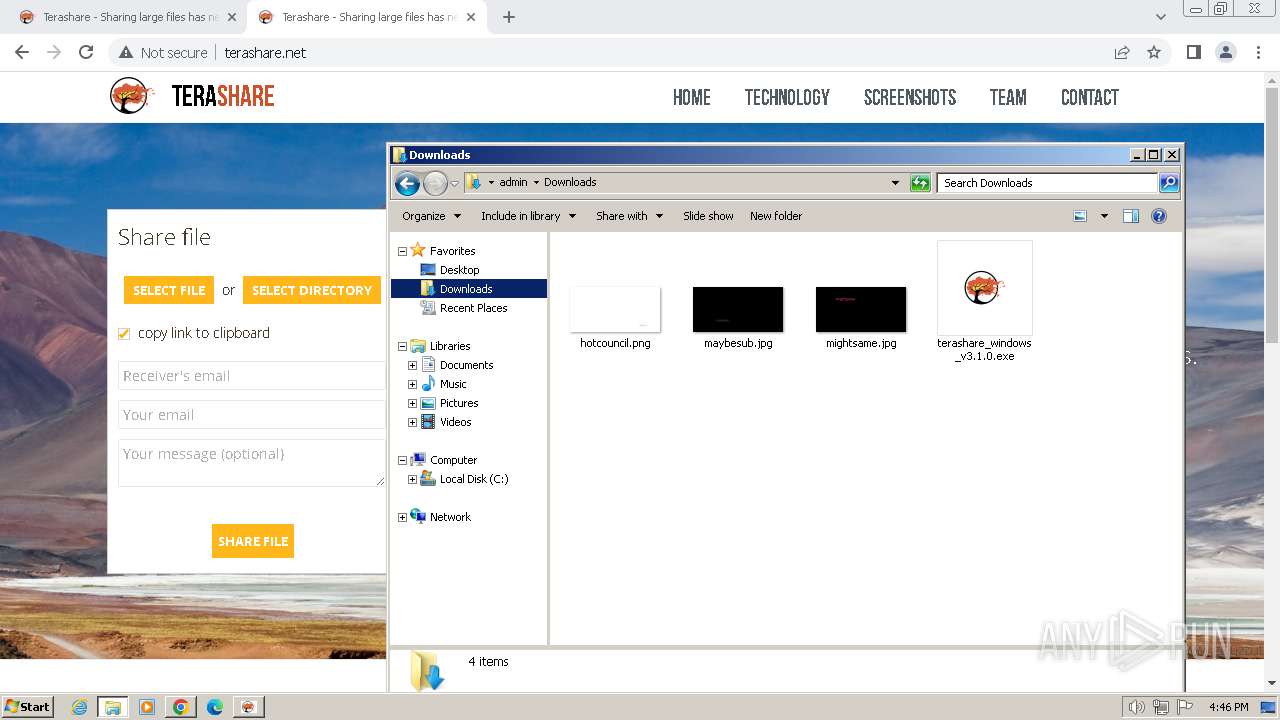Screen dimensions: 1280x720
Task: Change the view with the views icon
Action: [x=1080, y=216]
